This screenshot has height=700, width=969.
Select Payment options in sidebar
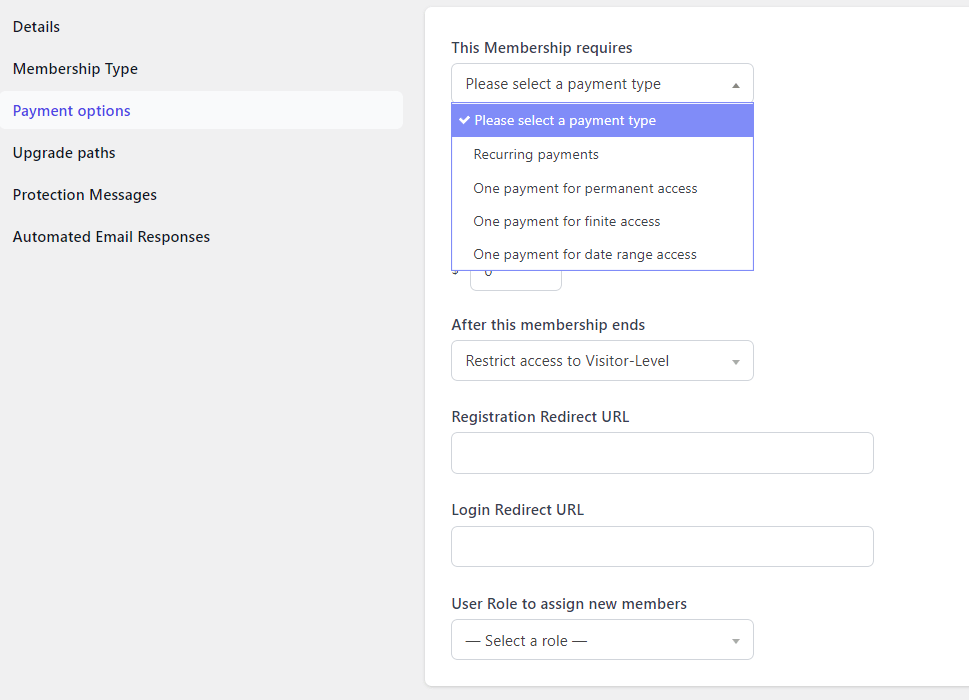pyautogui.click(x=201, y=111)
